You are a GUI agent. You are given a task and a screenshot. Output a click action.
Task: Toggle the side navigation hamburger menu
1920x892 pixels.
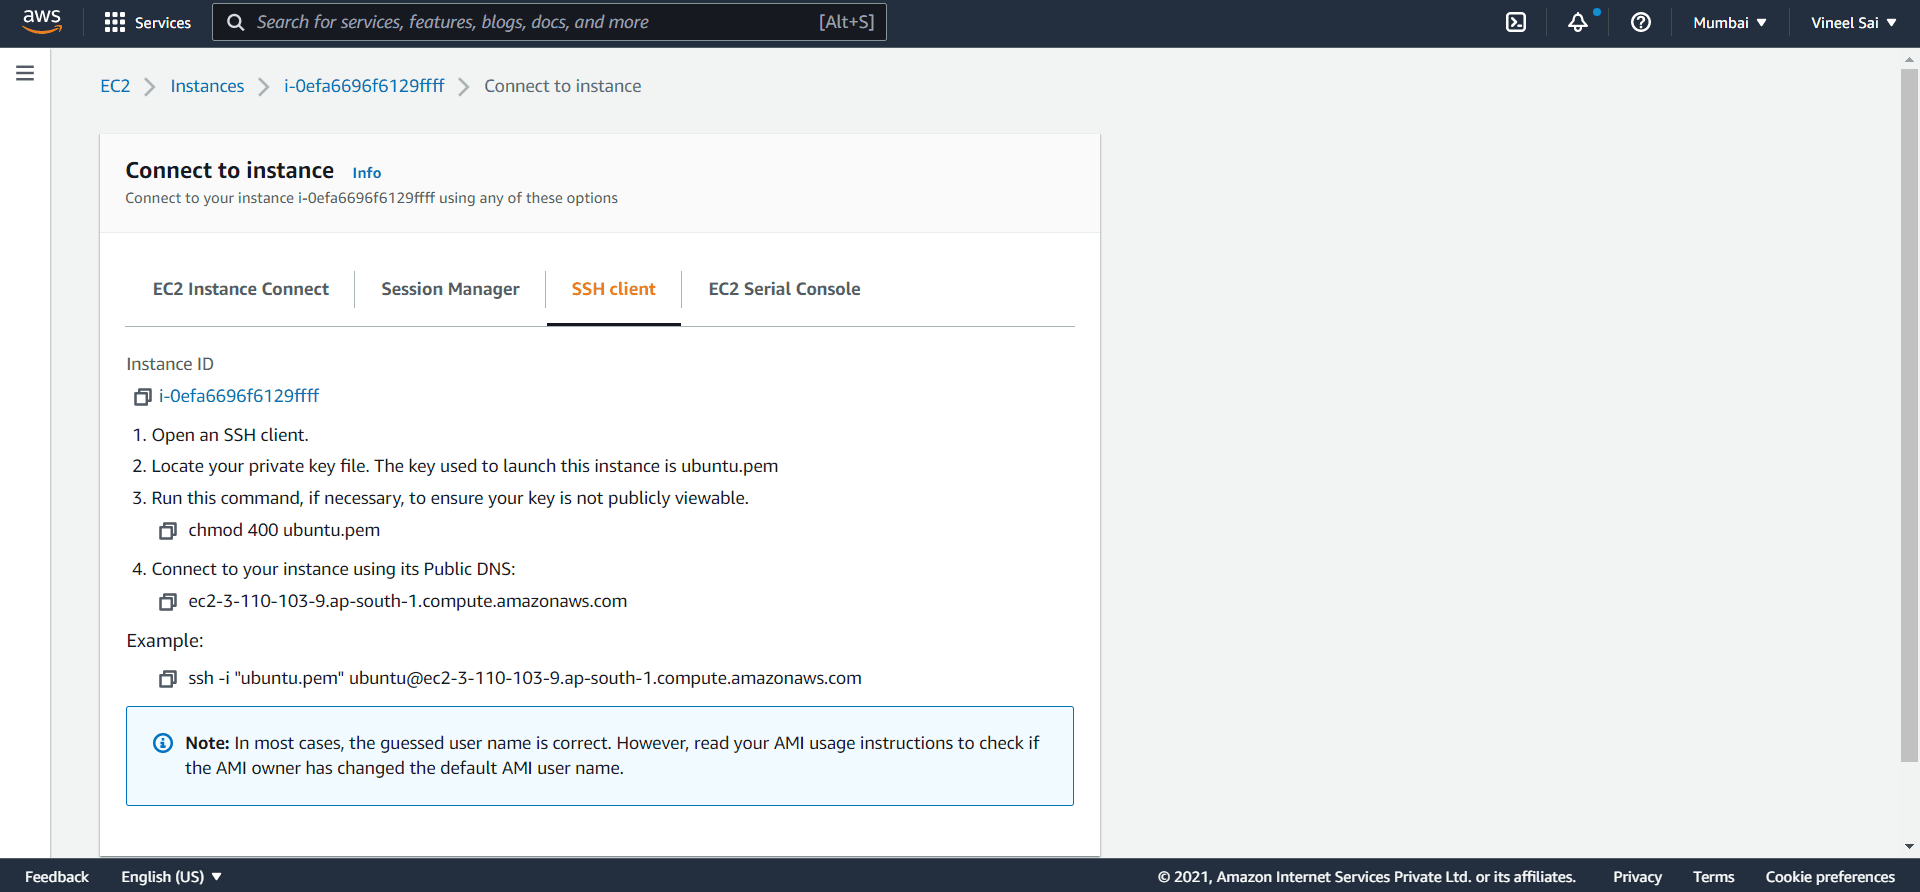point(25,73)
